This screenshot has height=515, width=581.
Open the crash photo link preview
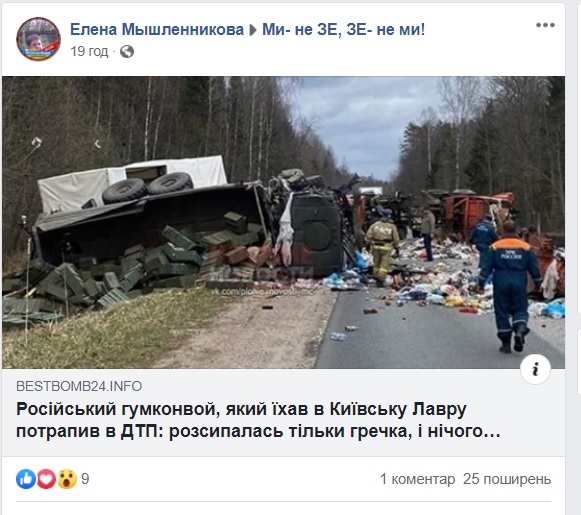click(x=283, y=222)
